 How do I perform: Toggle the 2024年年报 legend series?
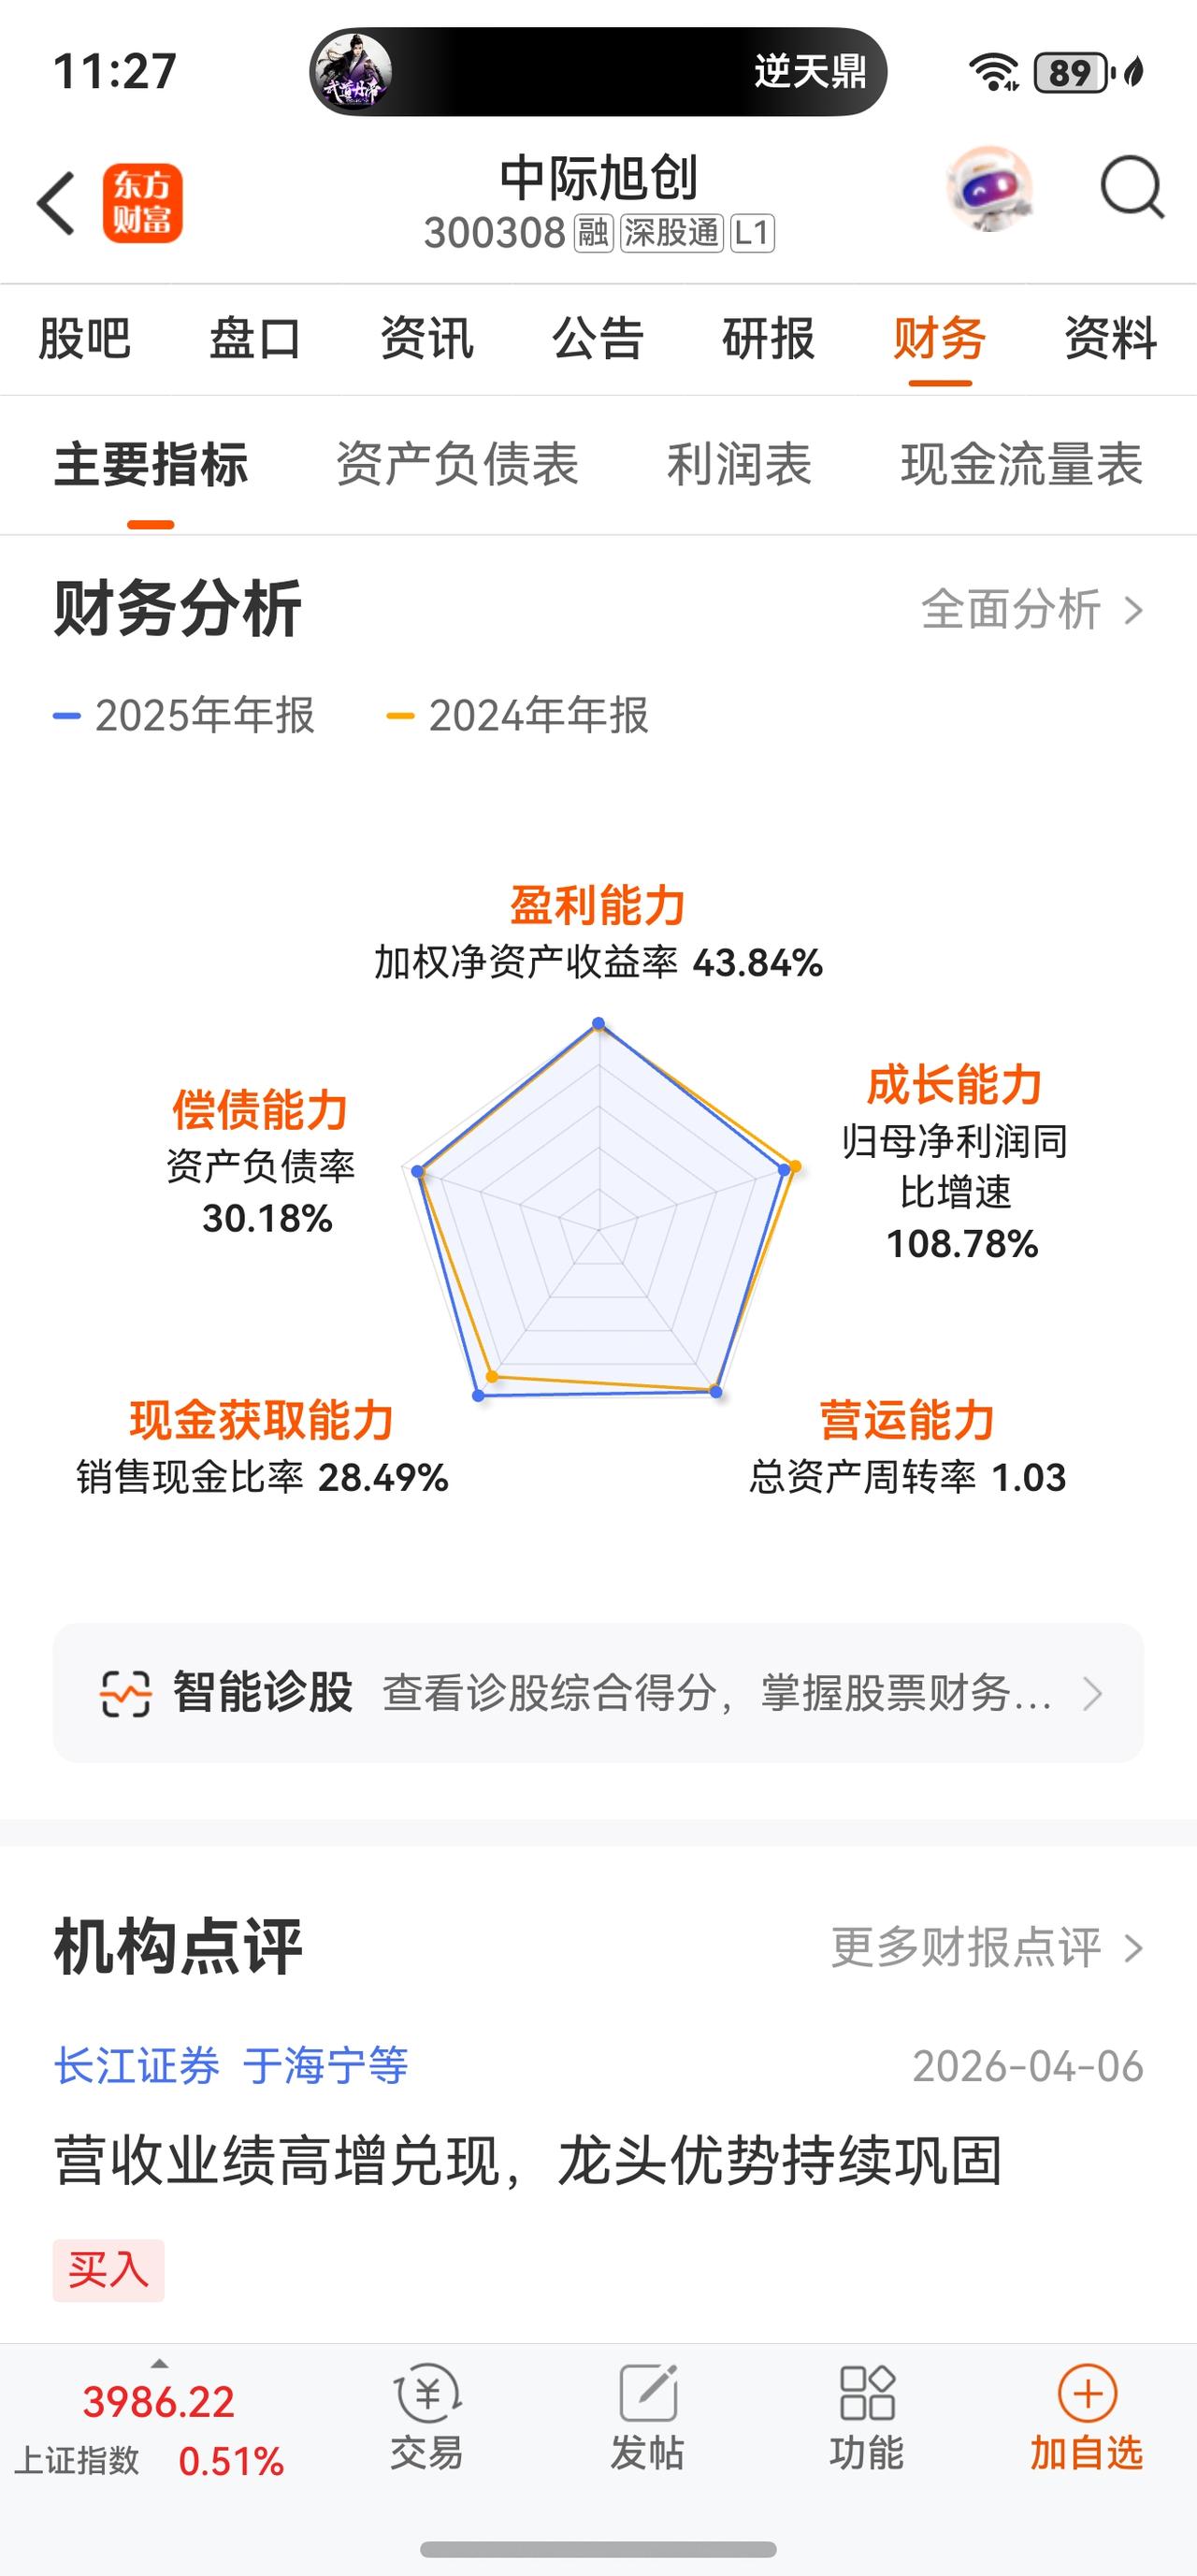(518, 716)
